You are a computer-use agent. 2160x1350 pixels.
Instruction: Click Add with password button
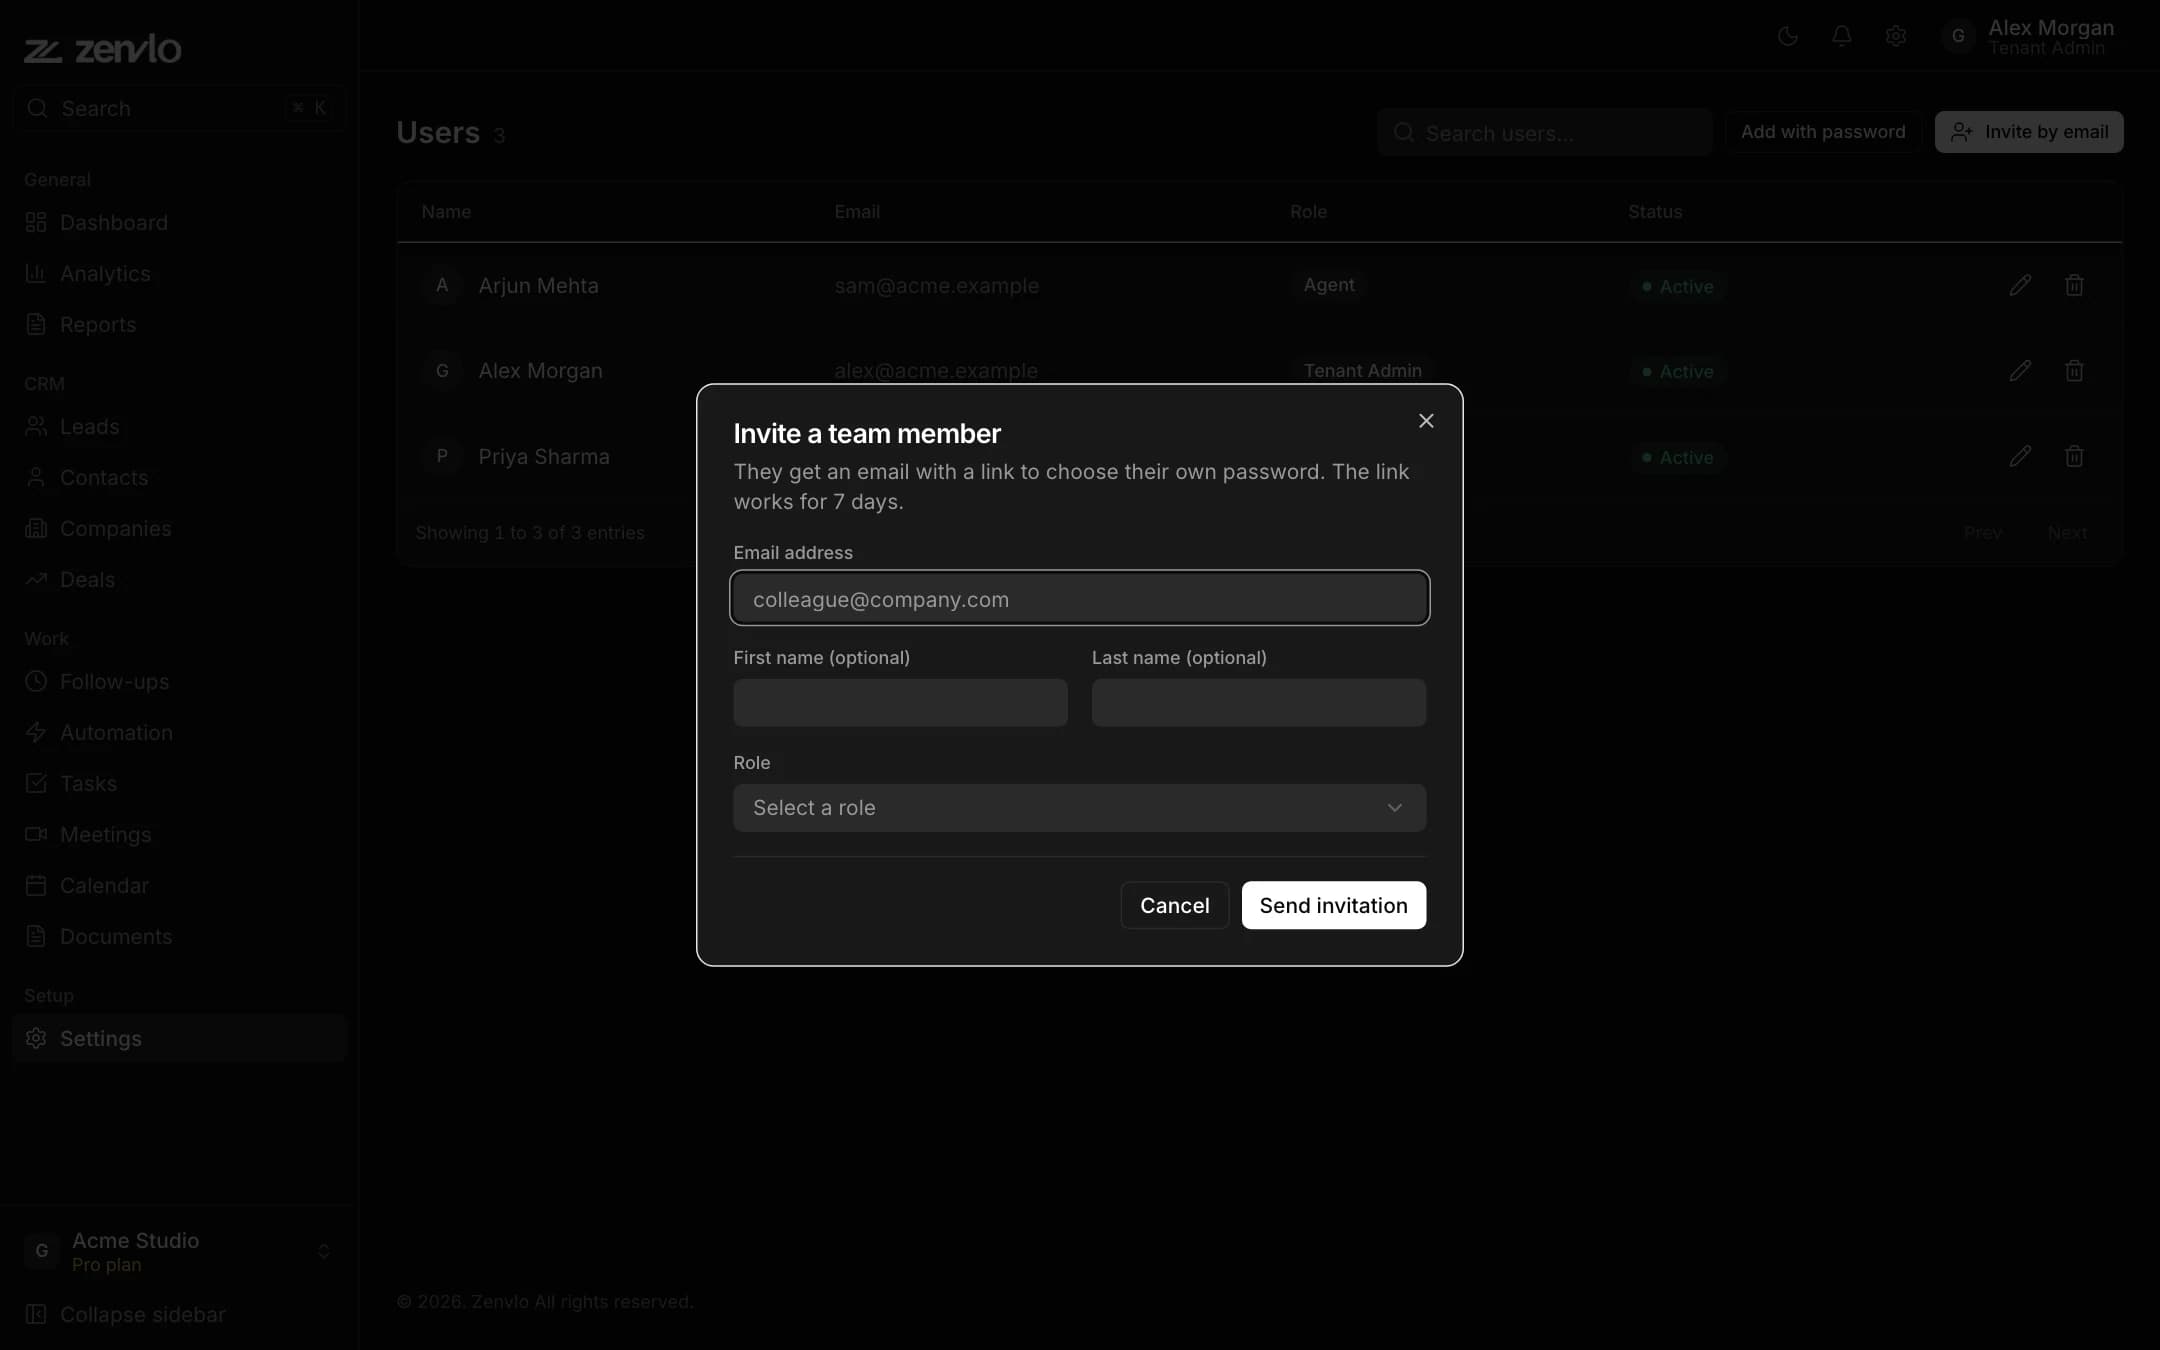click(x=1823, y=132)
